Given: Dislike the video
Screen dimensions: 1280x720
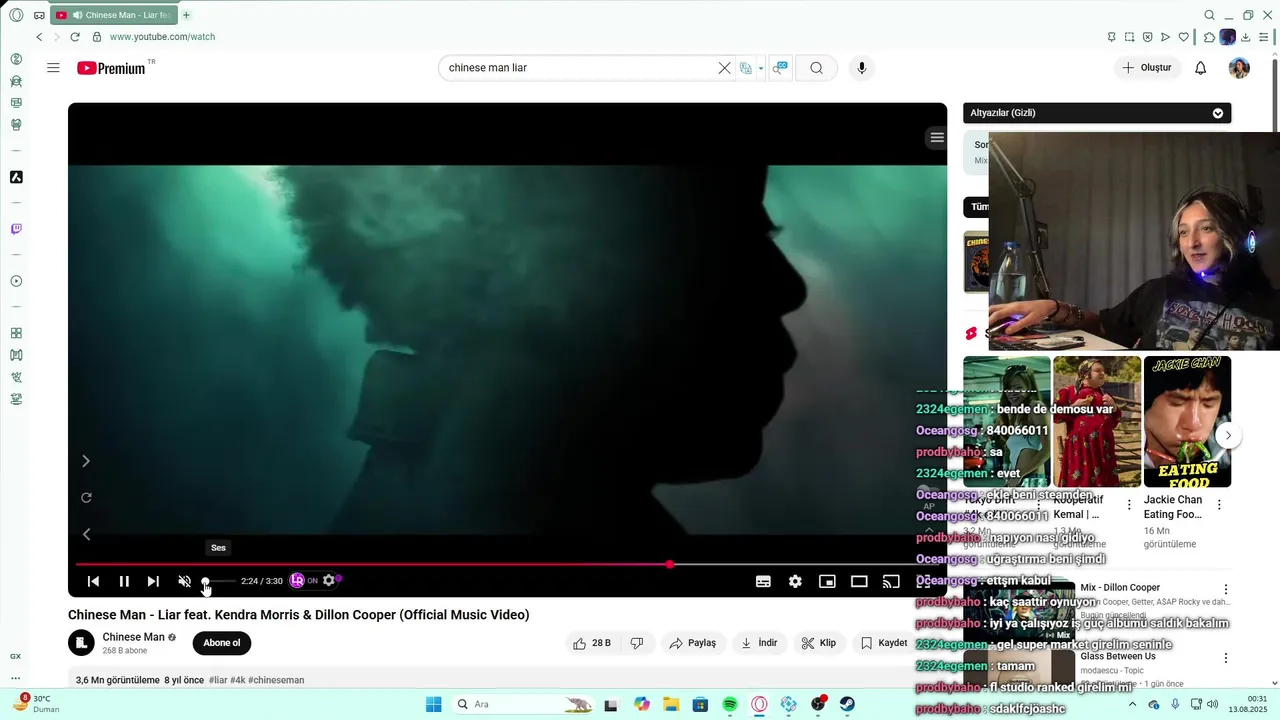Looking at the screenshot, I should click(x=637, y=643).
